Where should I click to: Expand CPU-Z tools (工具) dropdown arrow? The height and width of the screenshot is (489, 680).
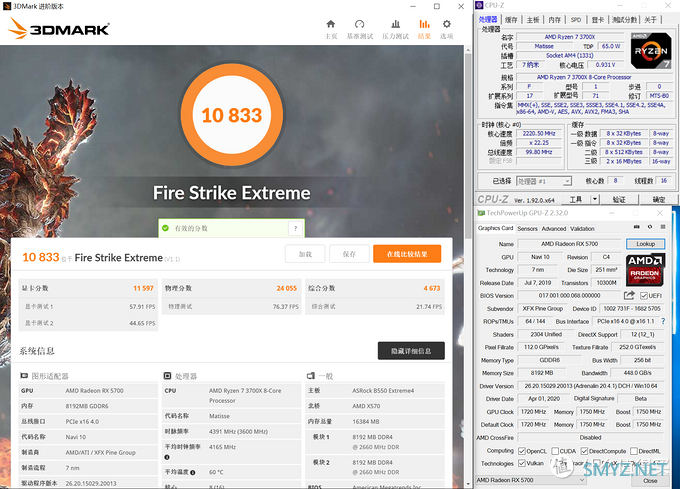(595, 199)
